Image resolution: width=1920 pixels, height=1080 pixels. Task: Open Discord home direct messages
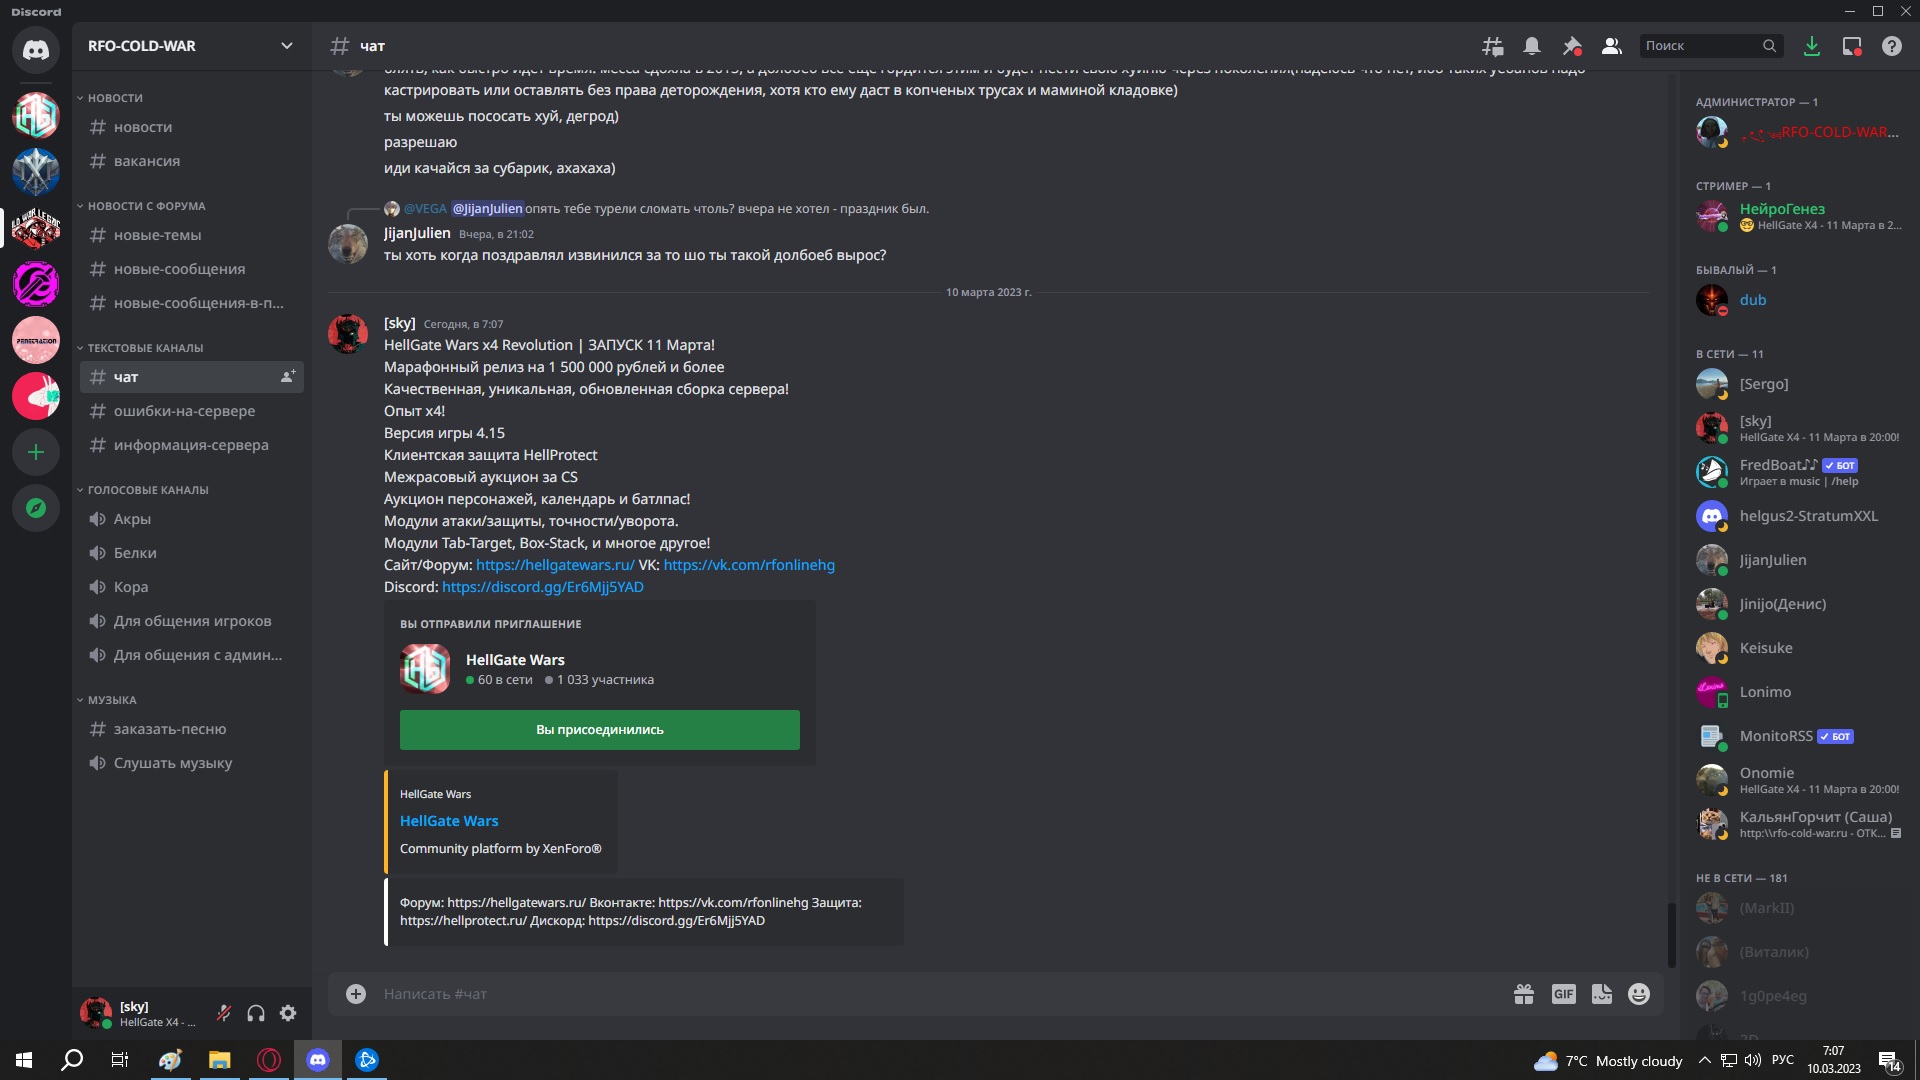36,50
